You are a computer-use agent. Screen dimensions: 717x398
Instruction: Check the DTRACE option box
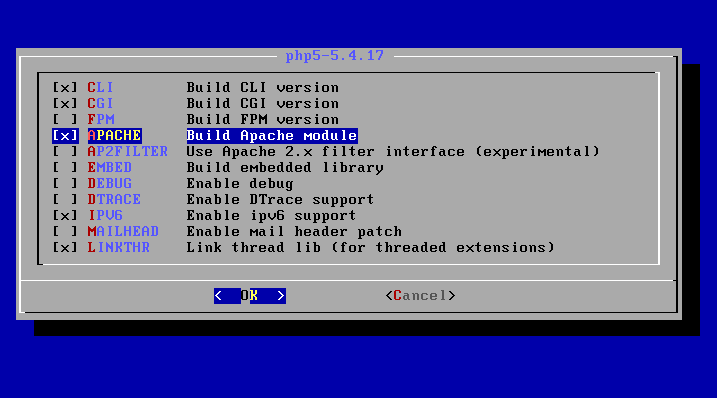(65, 199)
